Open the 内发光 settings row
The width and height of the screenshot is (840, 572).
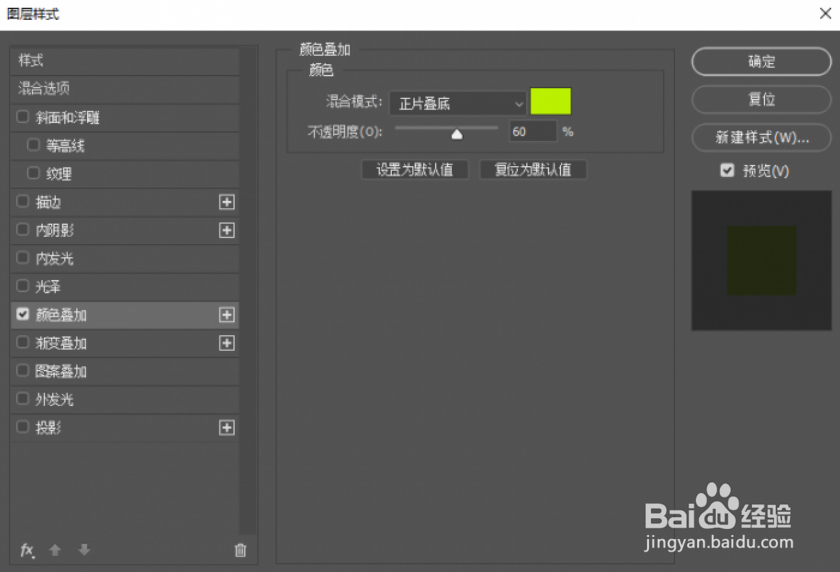(x=124, y=258)
